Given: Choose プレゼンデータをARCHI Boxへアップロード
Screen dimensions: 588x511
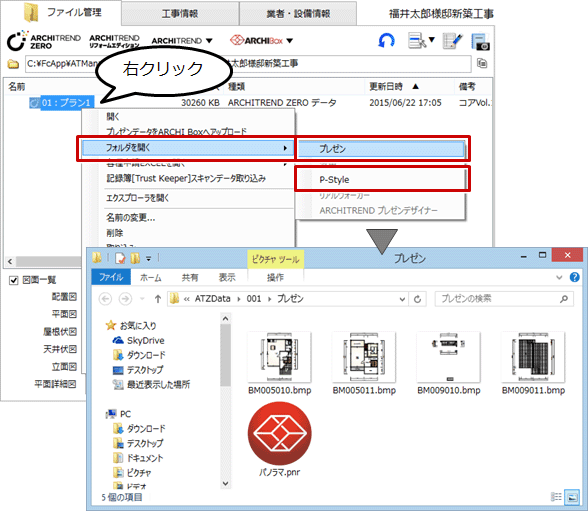Looking at the screenshot, I should coord(176,131).
